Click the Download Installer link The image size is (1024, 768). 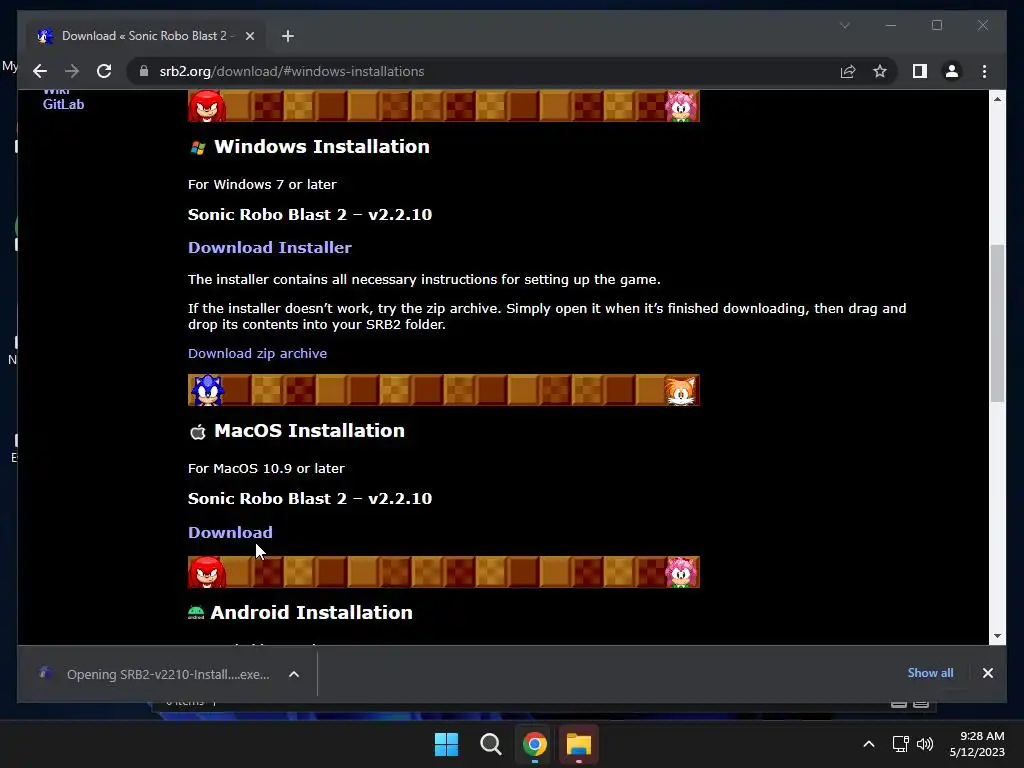point(270,248)
